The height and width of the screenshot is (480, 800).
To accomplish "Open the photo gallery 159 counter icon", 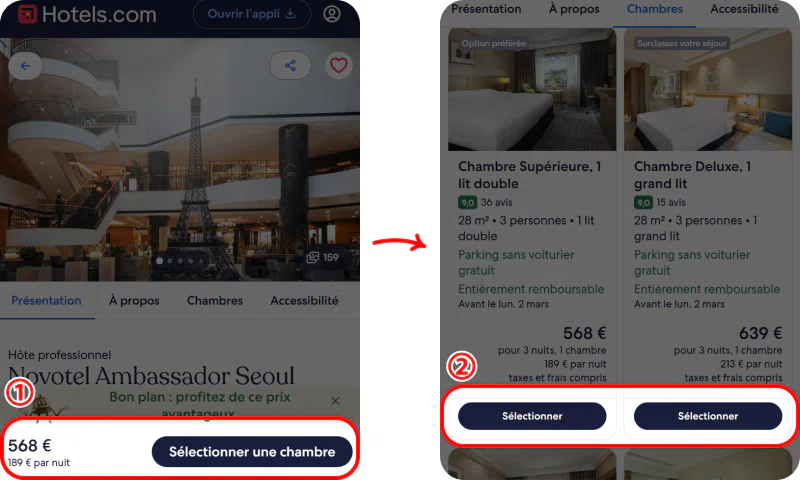I will coord(322,257).
